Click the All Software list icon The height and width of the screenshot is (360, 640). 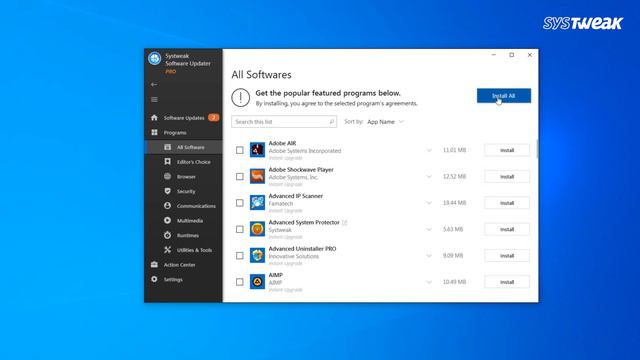168,147
